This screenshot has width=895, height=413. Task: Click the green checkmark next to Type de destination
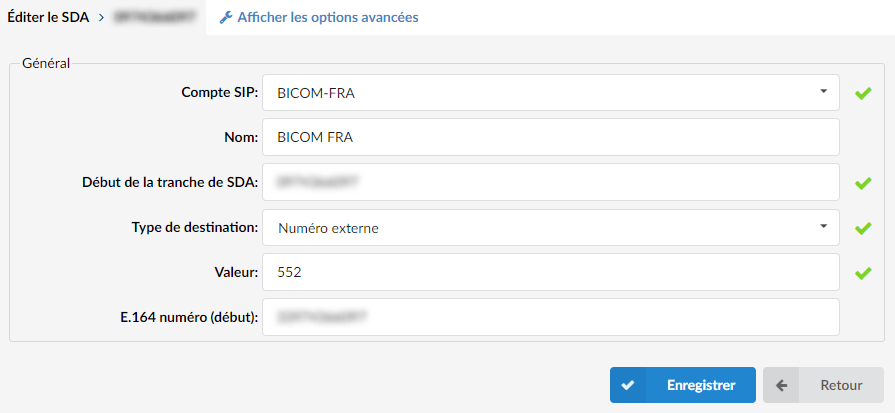[863, 228]
